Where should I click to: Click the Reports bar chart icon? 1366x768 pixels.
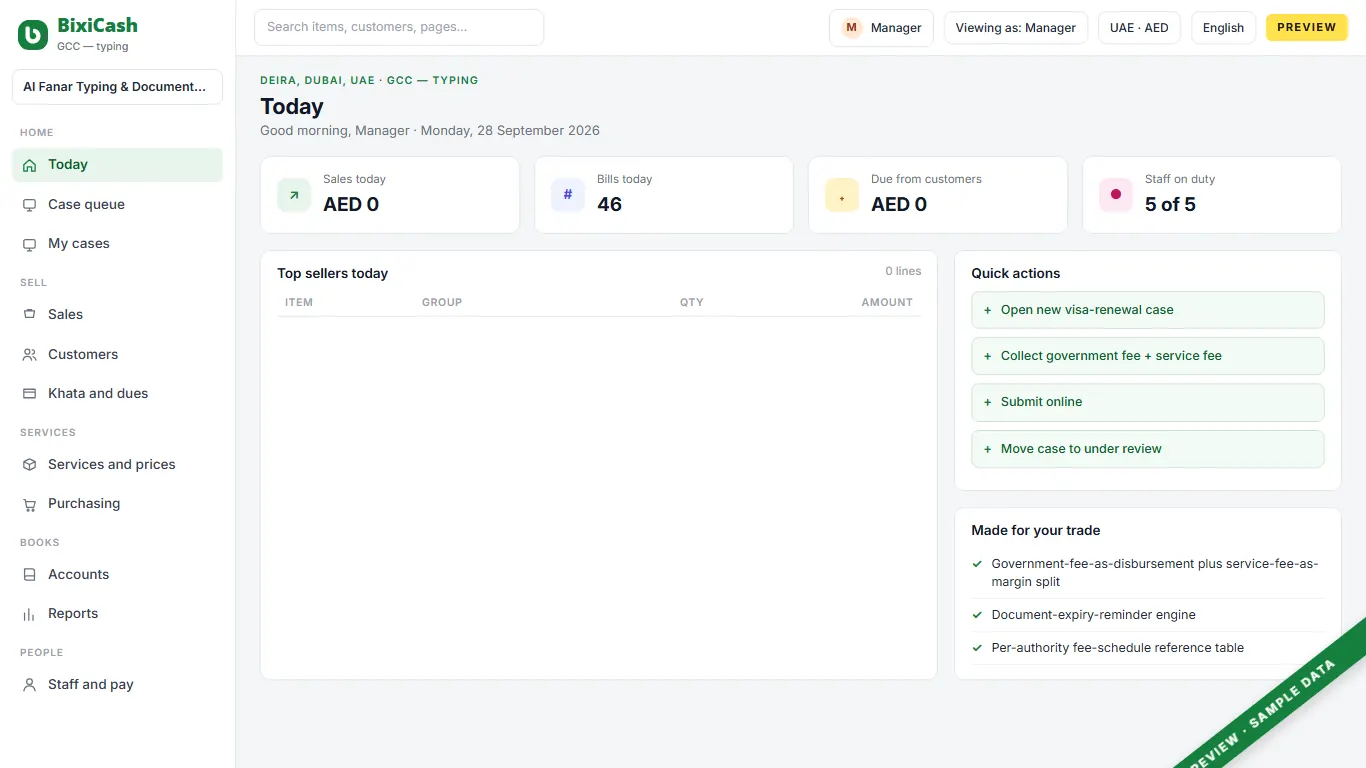(x=29, y=613)
